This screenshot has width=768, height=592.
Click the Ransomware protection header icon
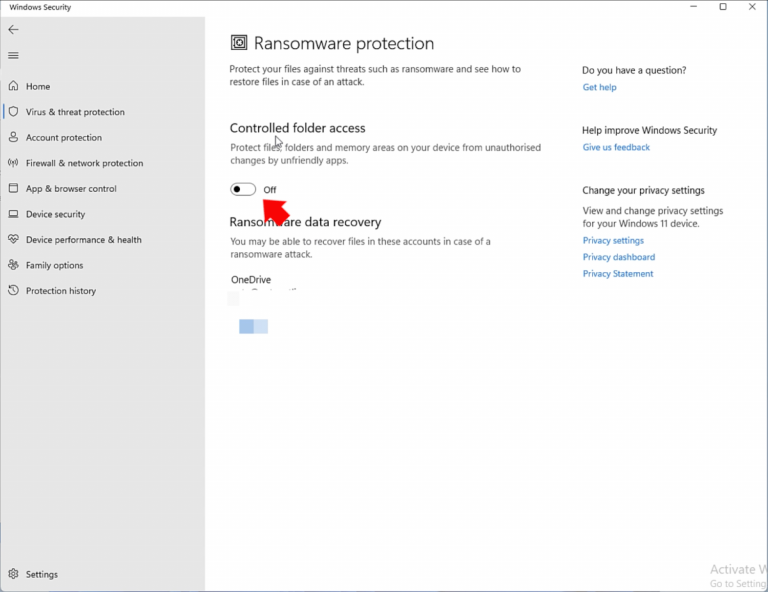point(239,43)
